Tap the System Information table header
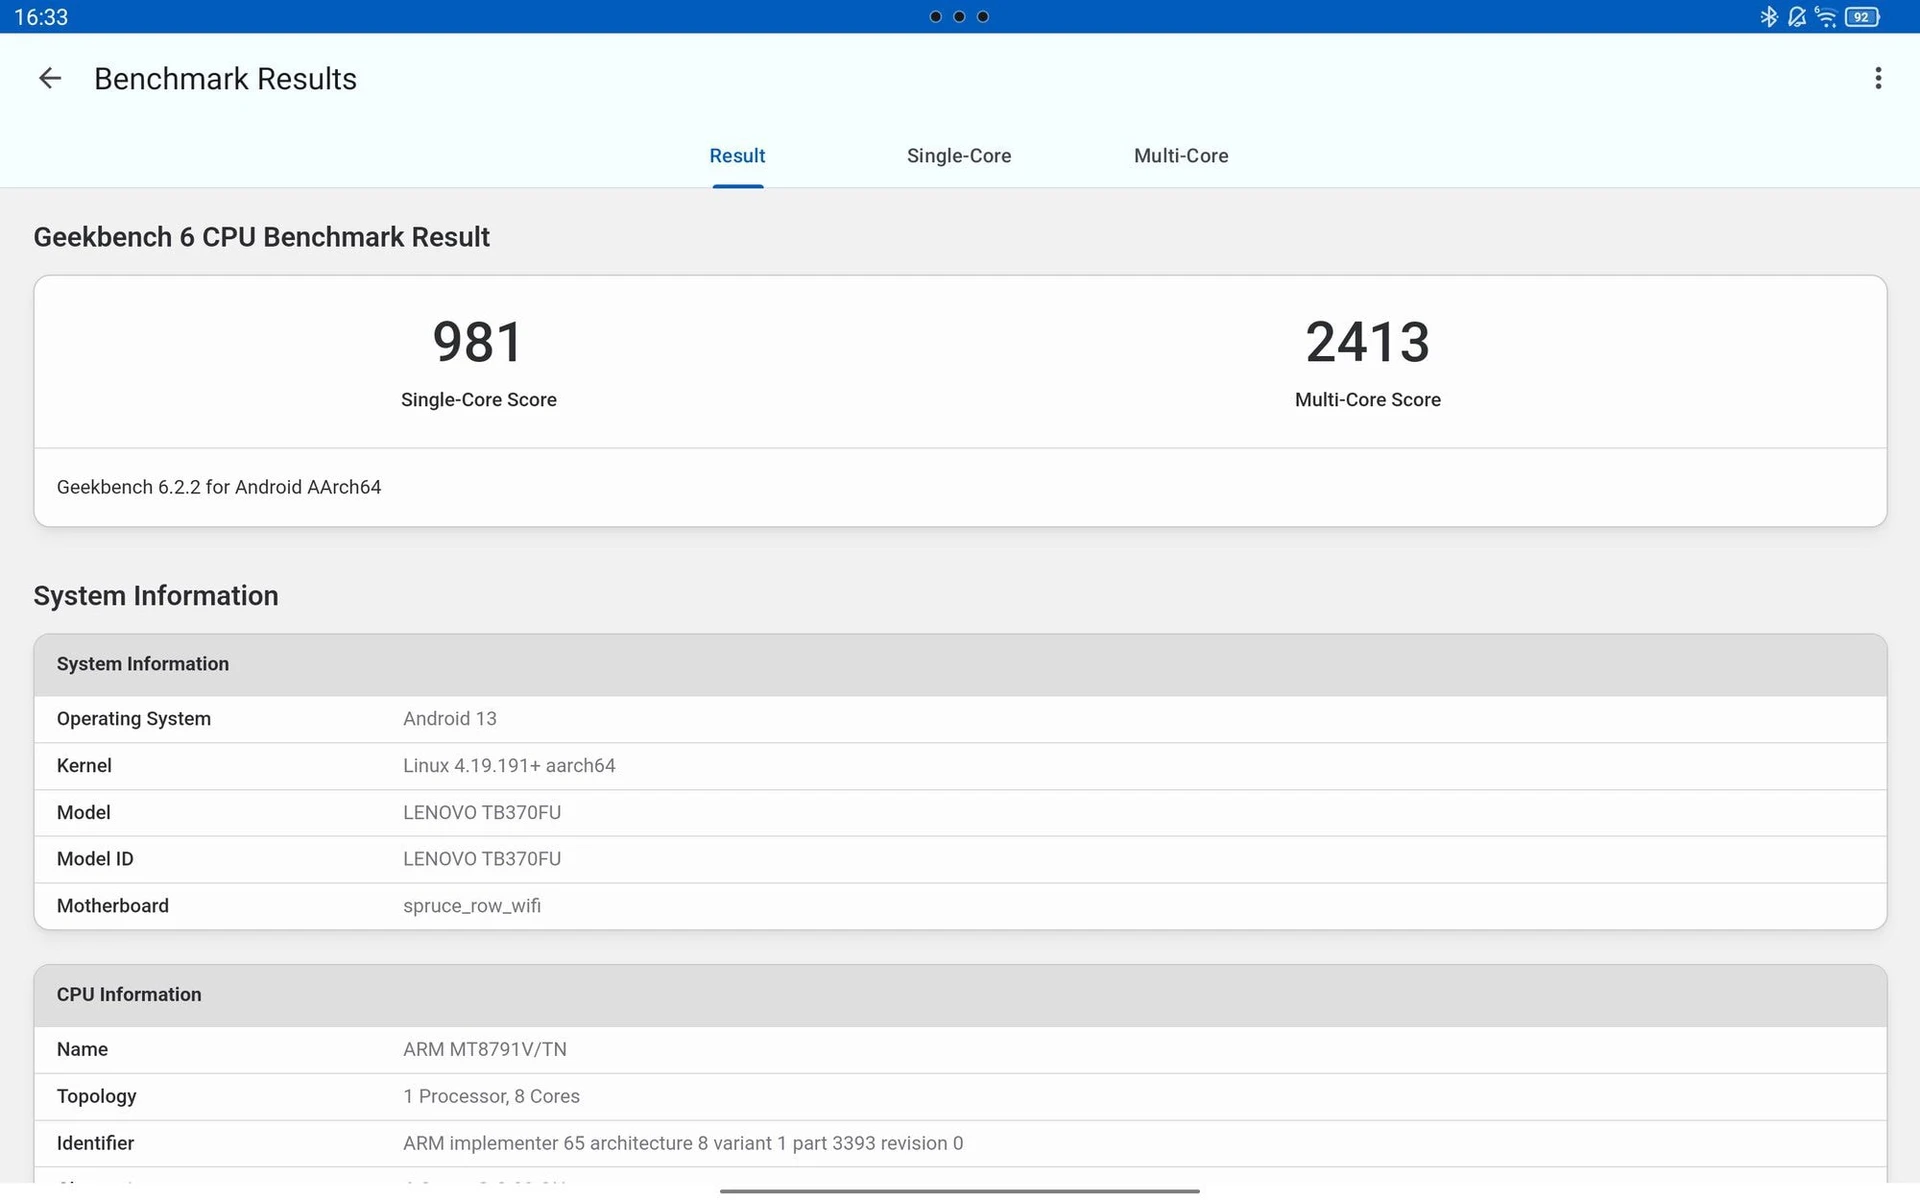The image size is (1920, 1200). pyautogui.click(x=960, y=664)
